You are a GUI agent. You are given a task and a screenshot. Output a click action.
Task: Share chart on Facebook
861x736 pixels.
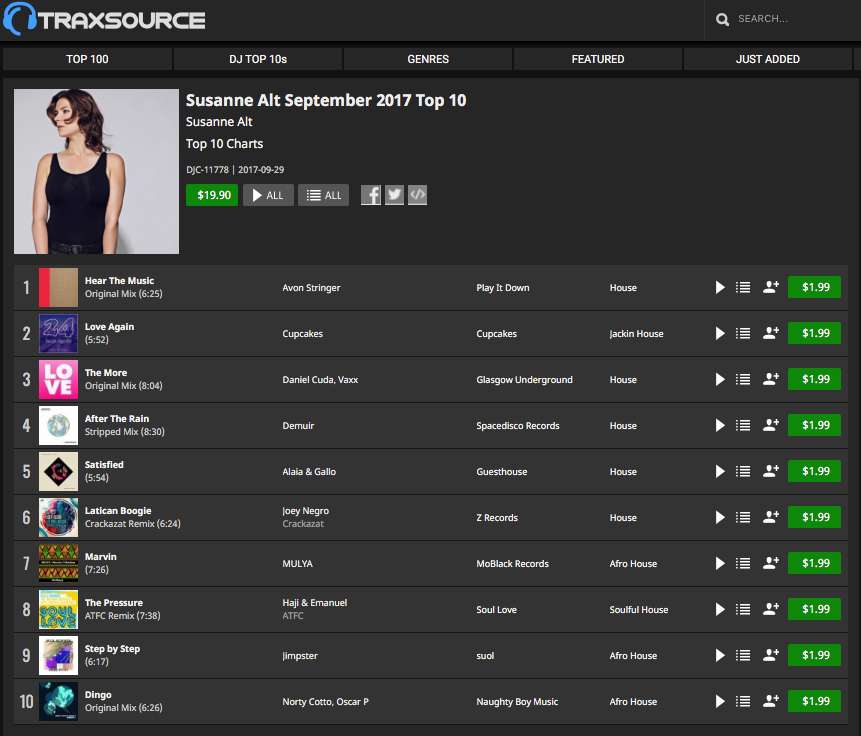[x=371, y=195]
